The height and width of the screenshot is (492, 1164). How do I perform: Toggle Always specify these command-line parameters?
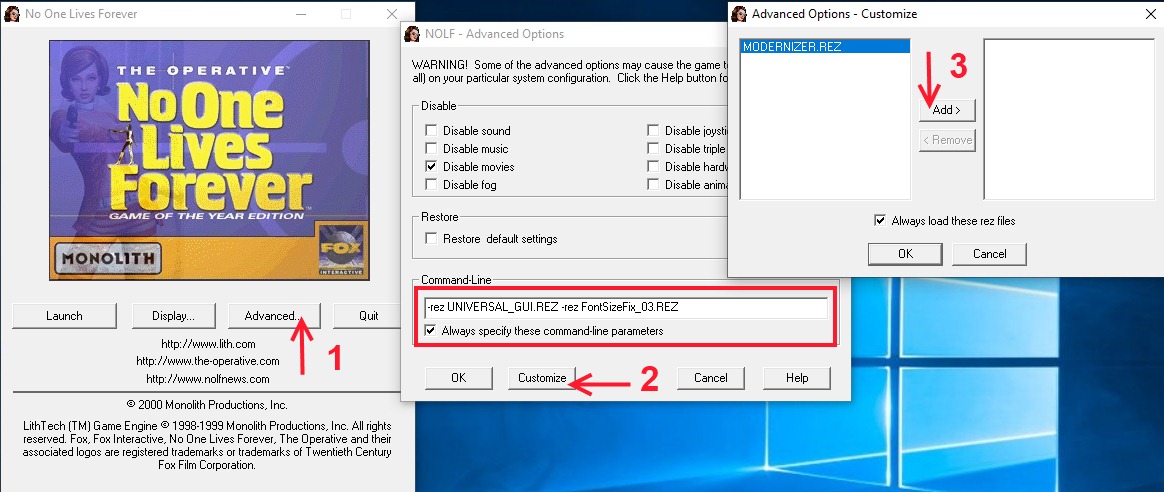click(x=431, y=330)
